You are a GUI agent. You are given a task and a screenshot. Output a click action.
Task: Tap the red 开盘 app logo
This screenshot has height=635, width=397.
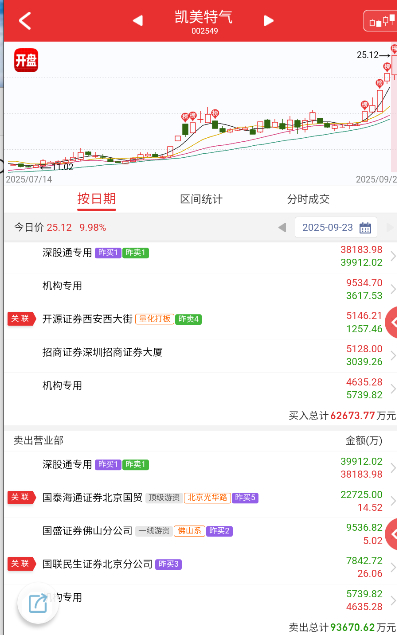pos(26,60)
